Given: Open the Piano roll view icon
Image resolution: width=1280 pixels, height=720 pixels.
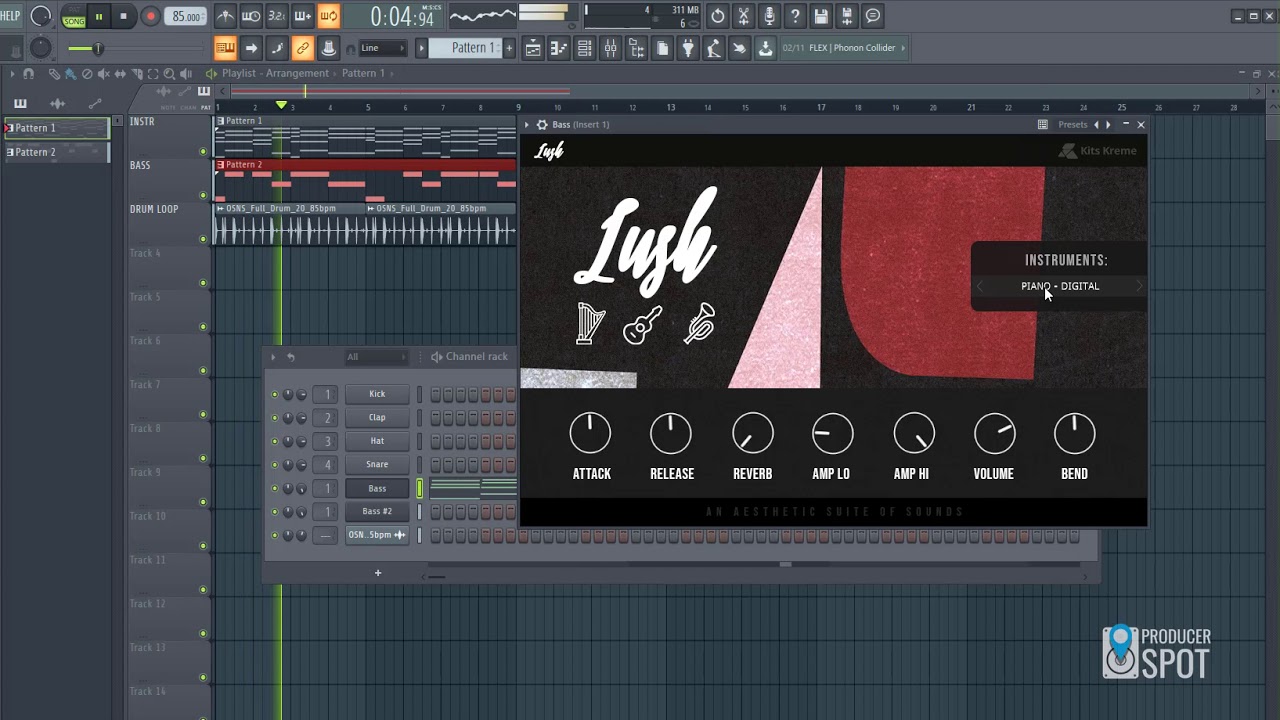Looking at the screenshot, I should coord(559,48).
